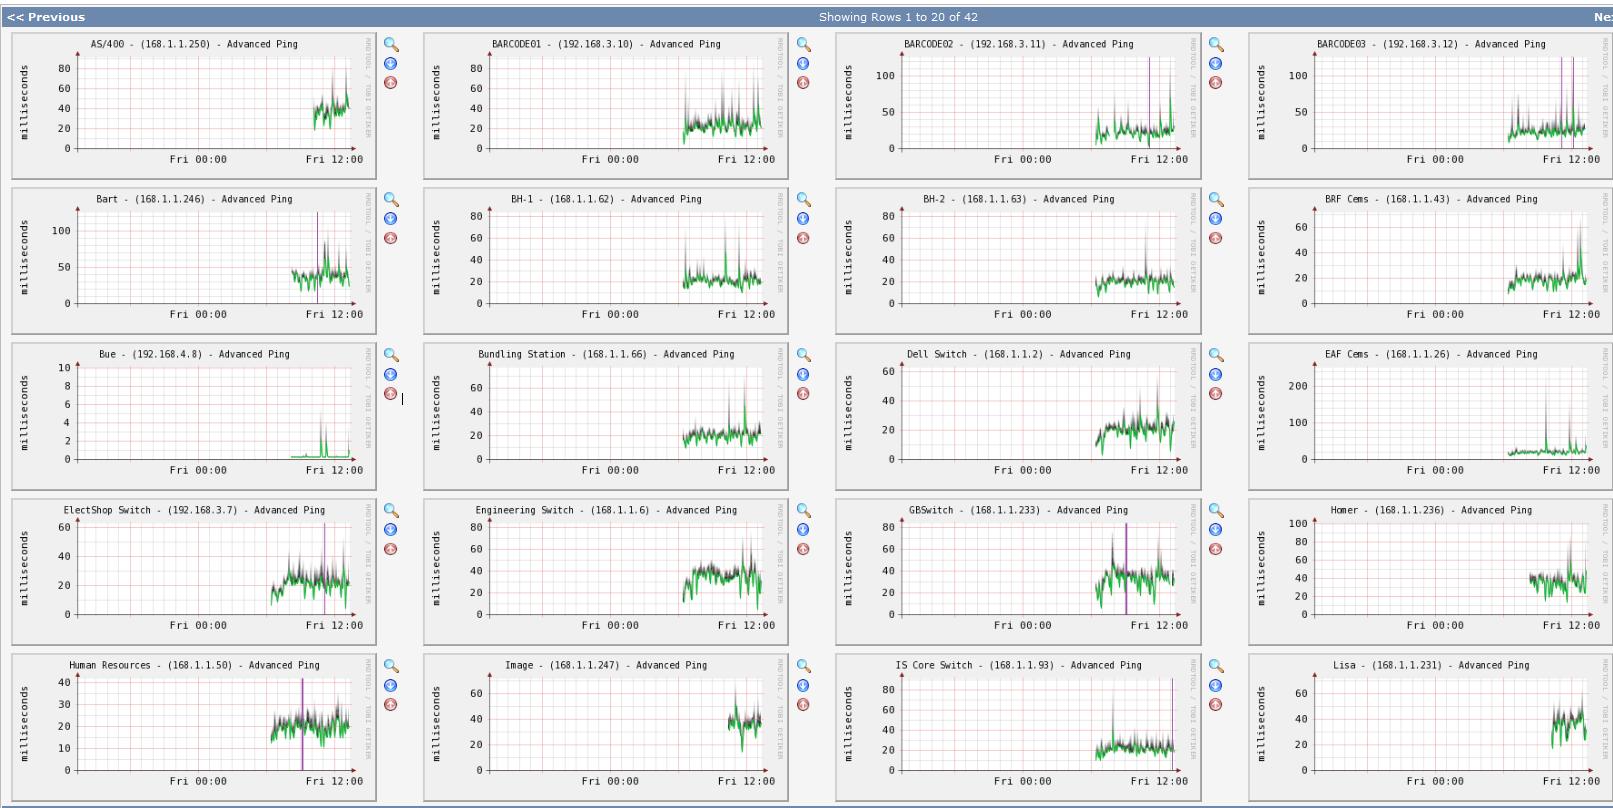Screen dimensions: 1613x808
Task: Click red page-top arrow beside Bart graph
Action: click(x=391, y=238)
